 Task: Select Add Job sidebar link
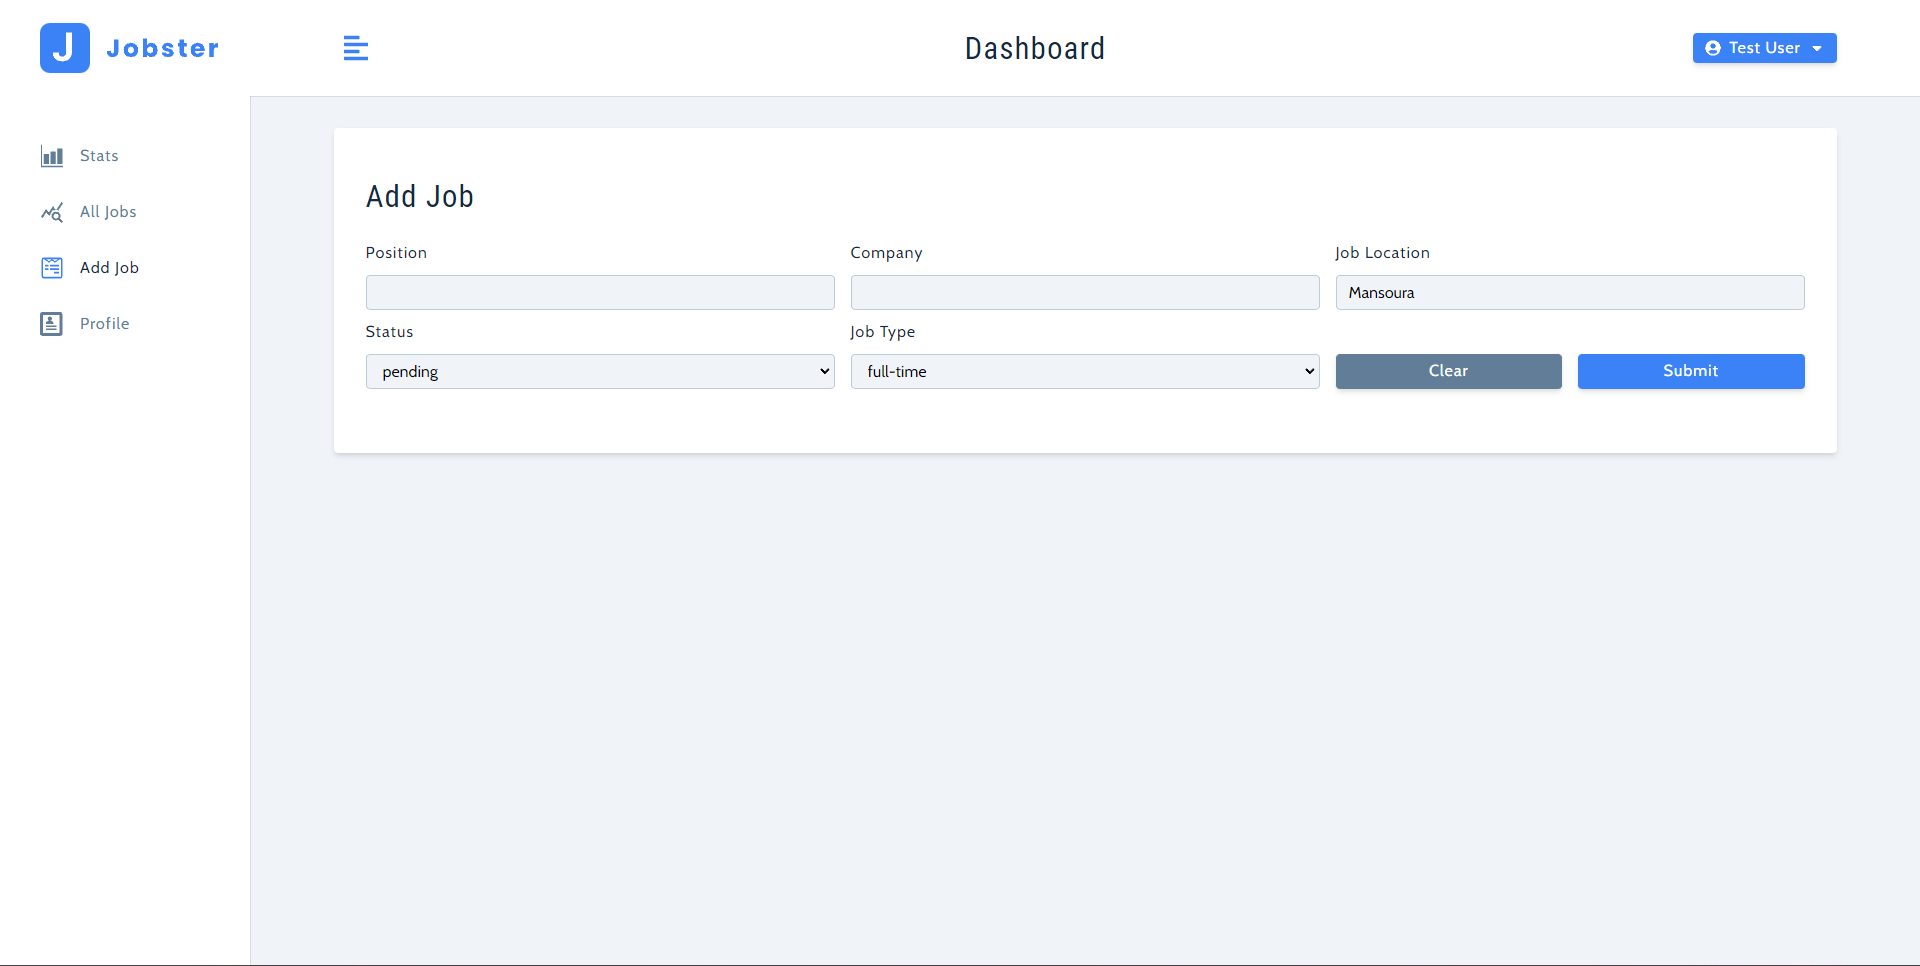click(109, 268)
